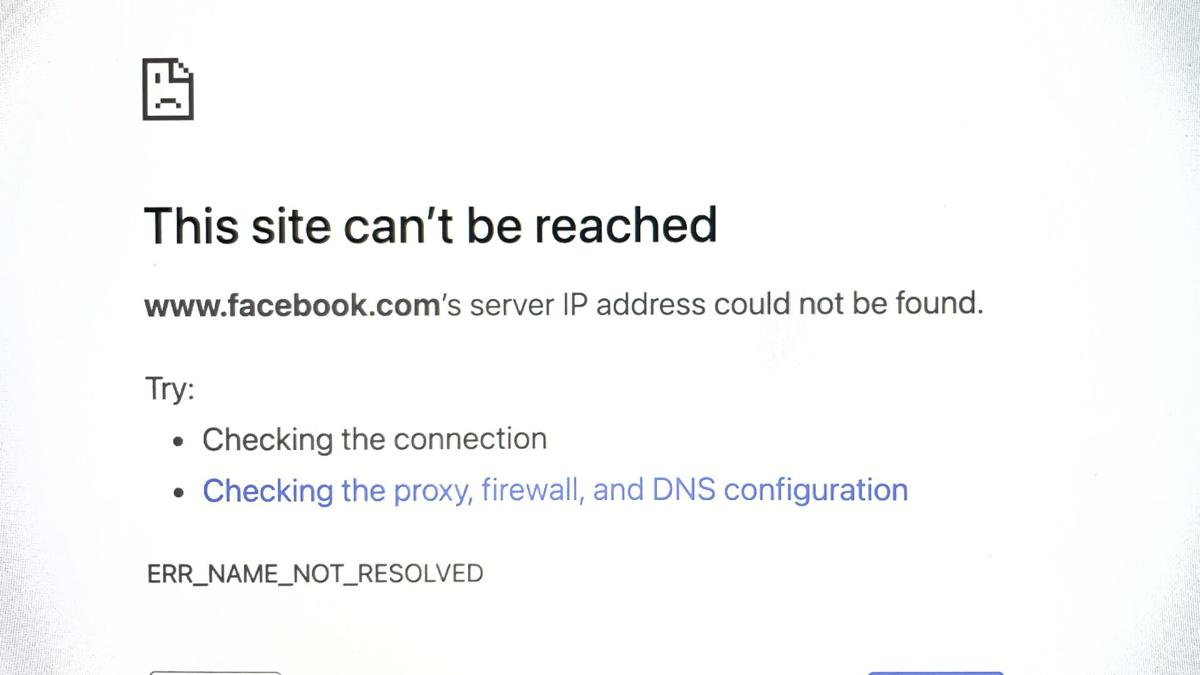Click the outlined button at the bottom left
Screen dimensions: 1200x675
point(215,672)
